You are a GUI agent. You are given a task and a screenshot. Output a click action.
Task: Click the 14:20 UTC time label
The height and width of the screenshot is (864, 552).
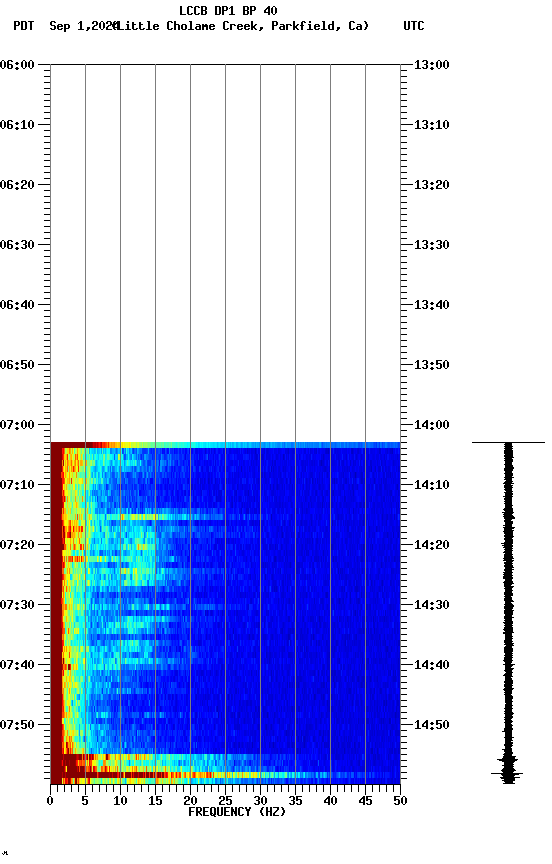pos(432,546)
